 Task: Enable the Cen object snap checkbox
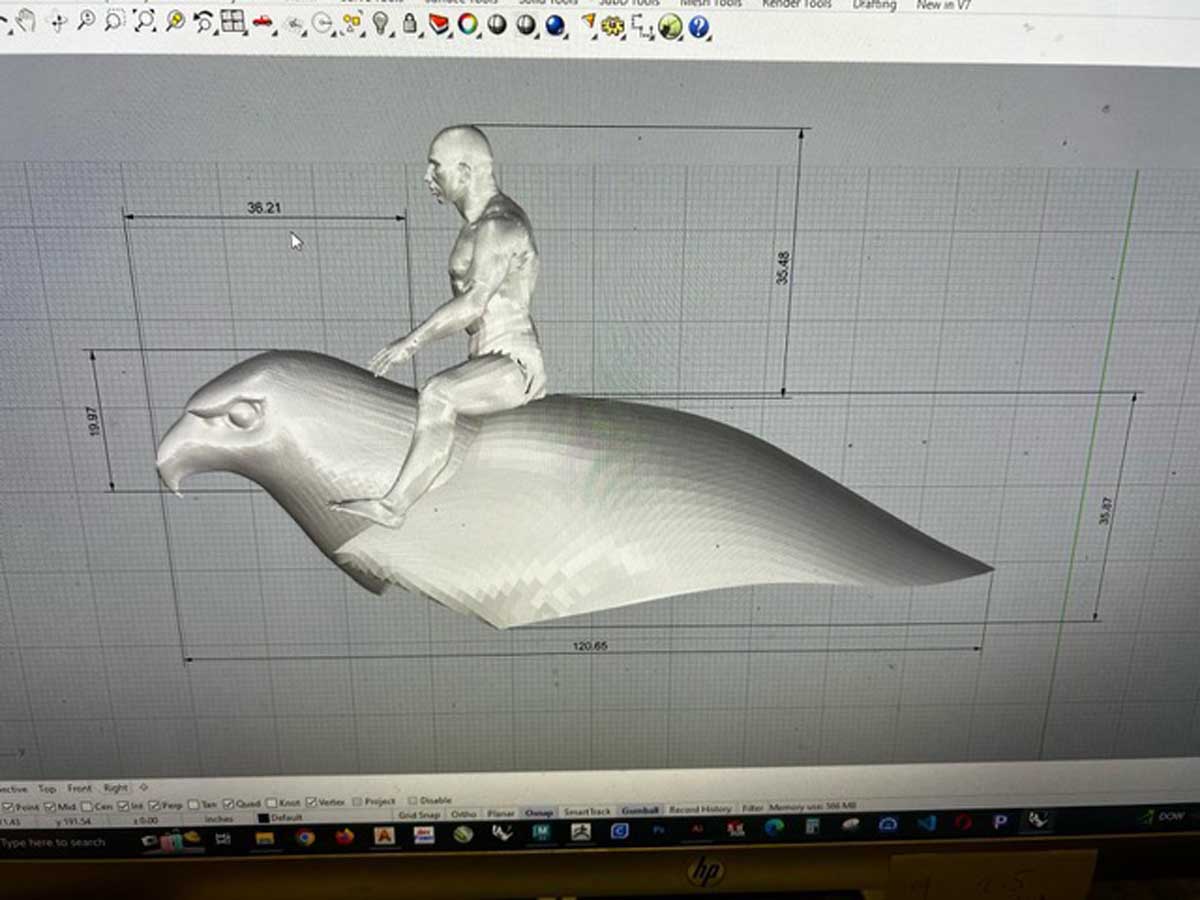click(x=88, y=806)
